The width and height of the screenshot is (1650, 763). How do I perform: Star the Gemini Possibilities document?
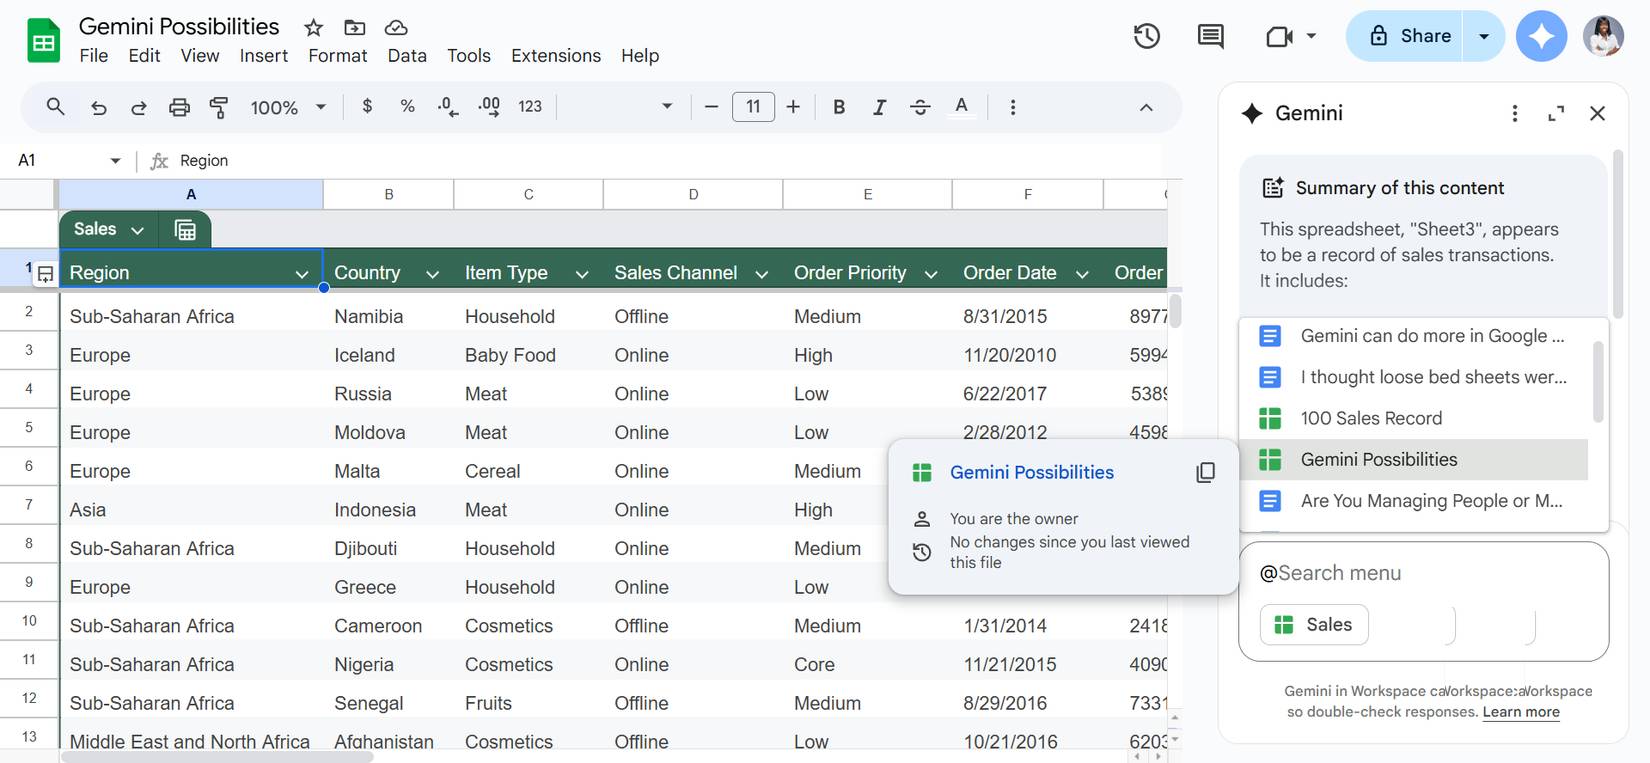(313, 28)
